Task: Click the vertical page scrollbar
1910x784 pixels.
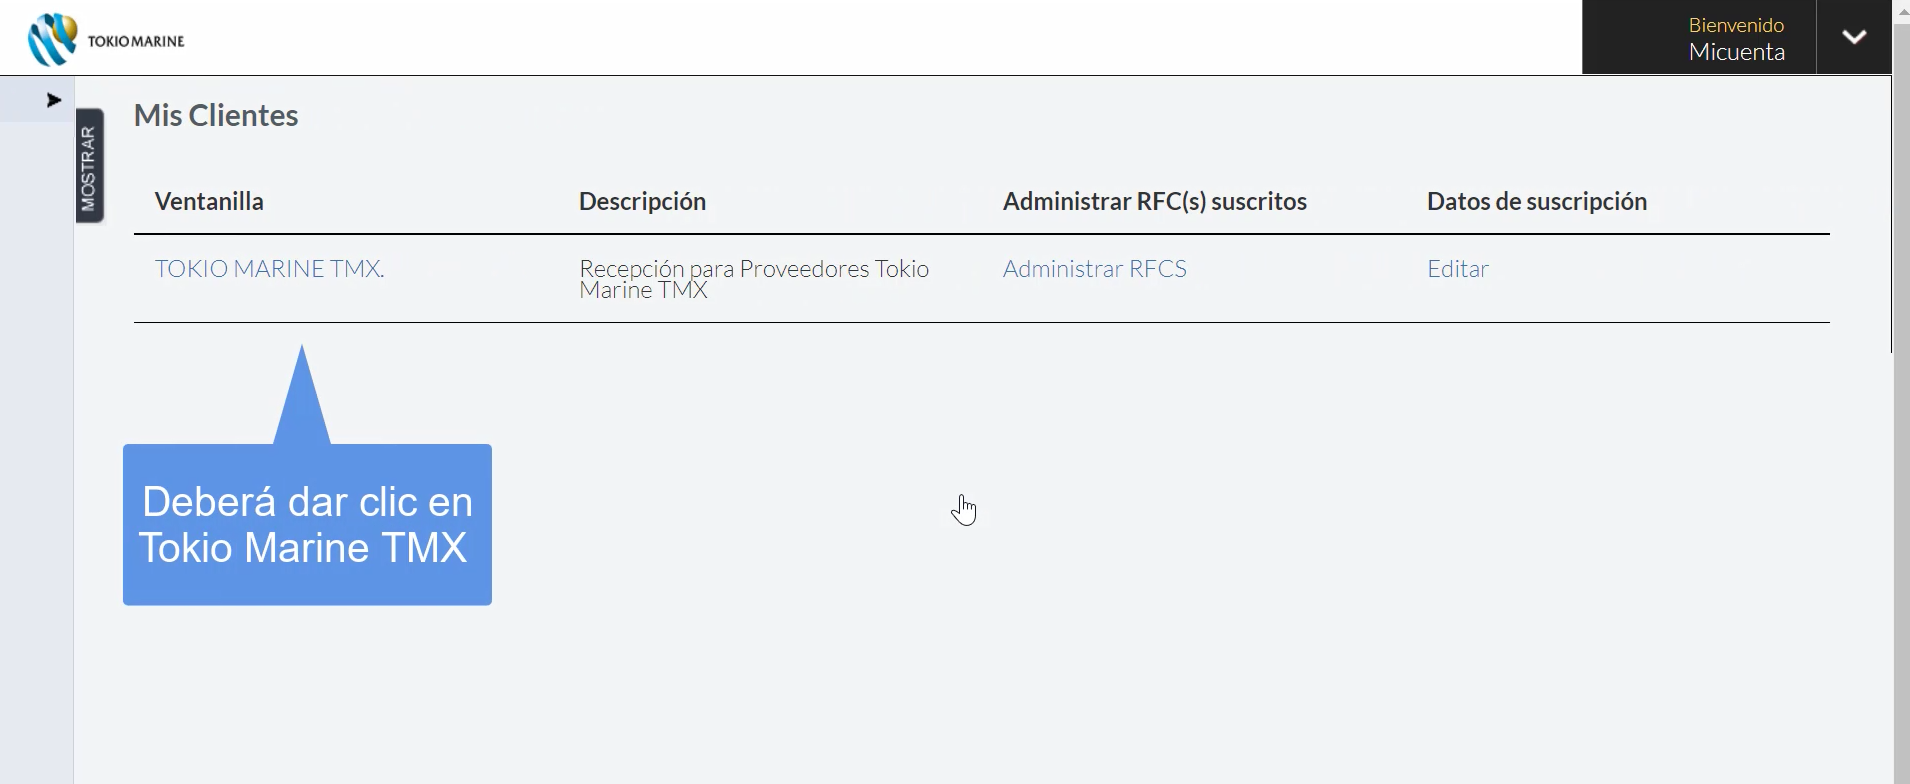Action: [x=1900, y=392]
